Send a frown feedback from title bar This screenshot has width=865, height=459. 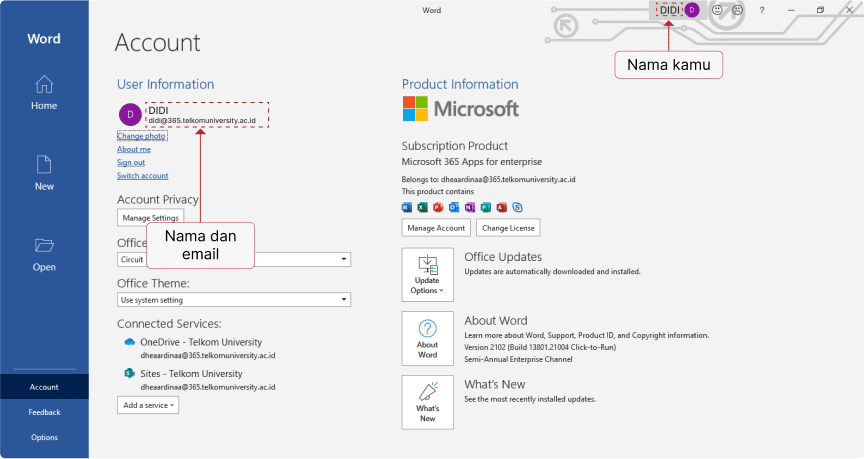click(x=738, y=10)
